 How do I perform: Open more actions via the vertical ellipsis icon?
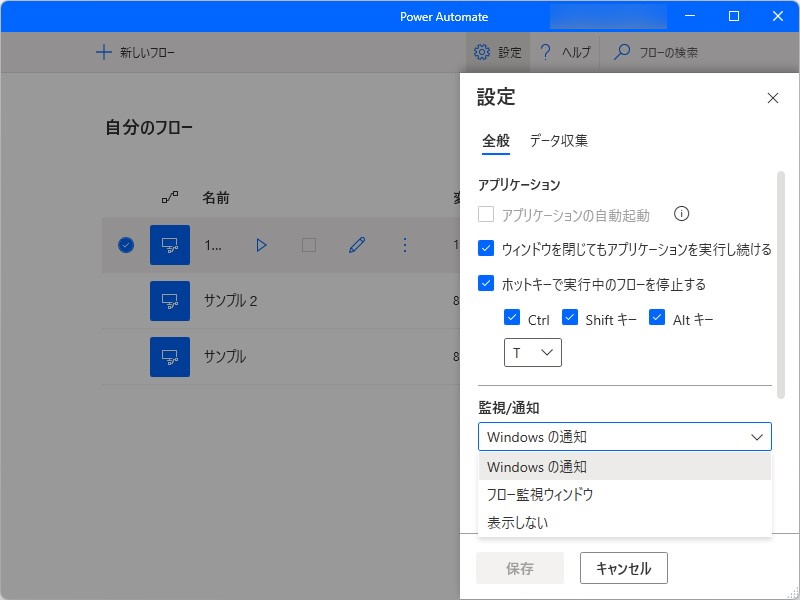pos(405,245)
